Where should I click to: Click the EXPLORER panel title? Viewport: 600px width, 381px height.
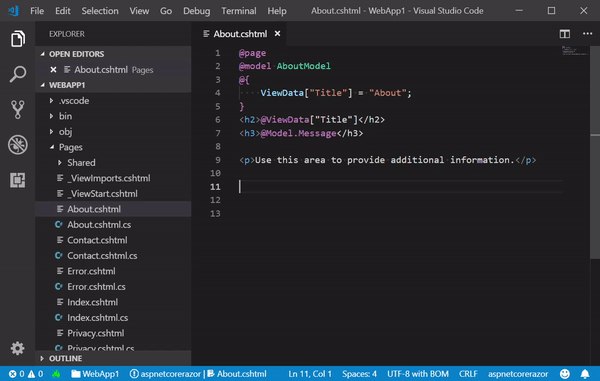(67, 34)
